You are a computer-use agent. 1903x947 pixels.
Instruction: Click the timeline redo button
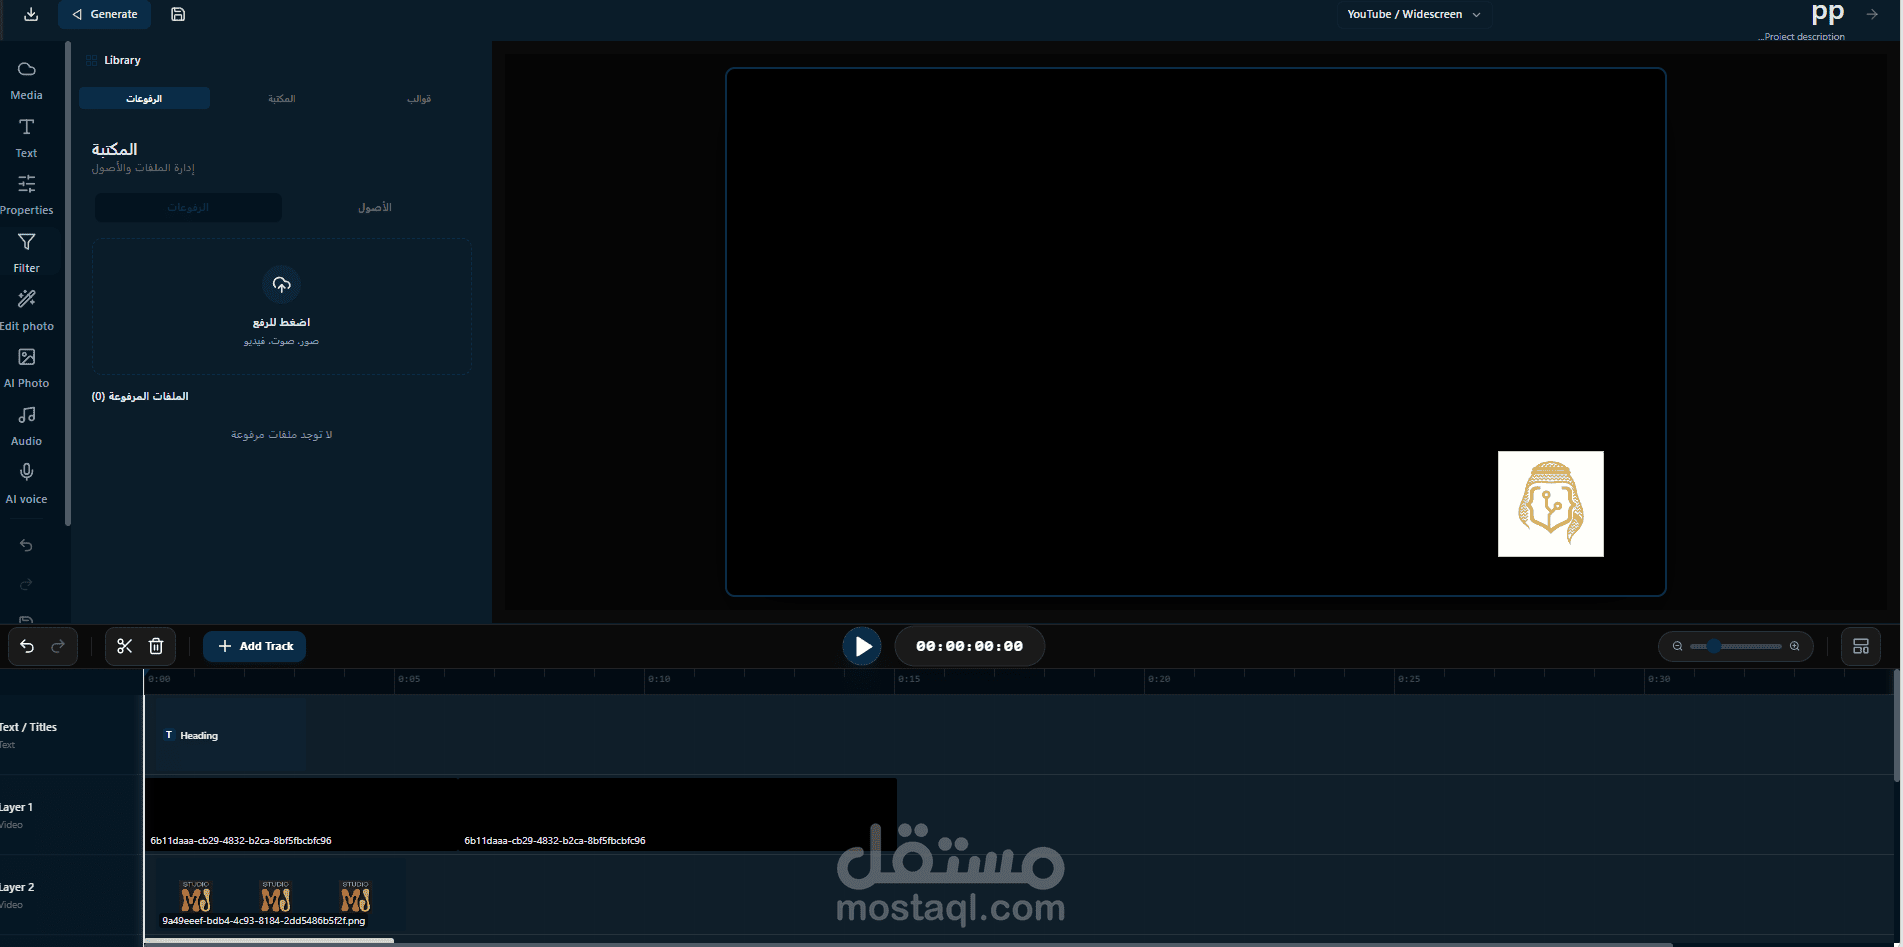58,646
